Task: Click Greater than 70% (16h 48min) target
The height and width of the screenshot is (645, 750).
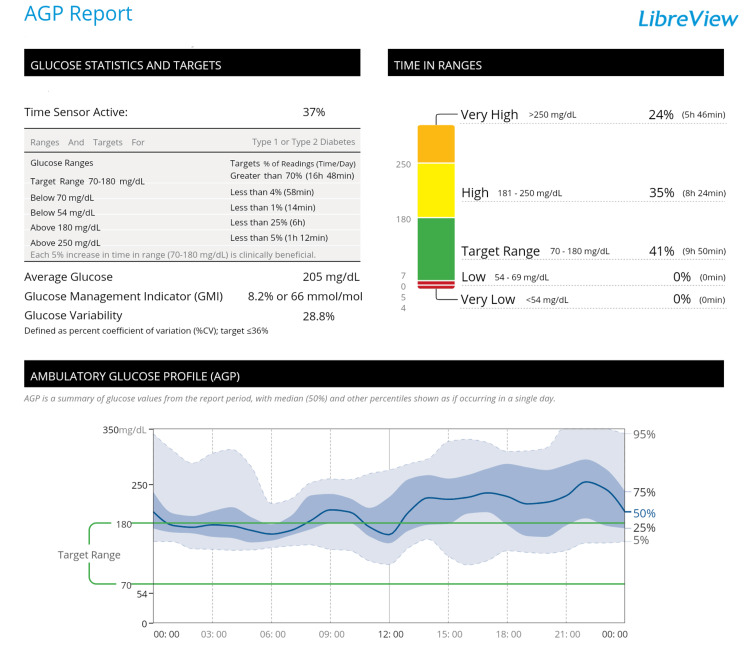Action: point(292,176)
